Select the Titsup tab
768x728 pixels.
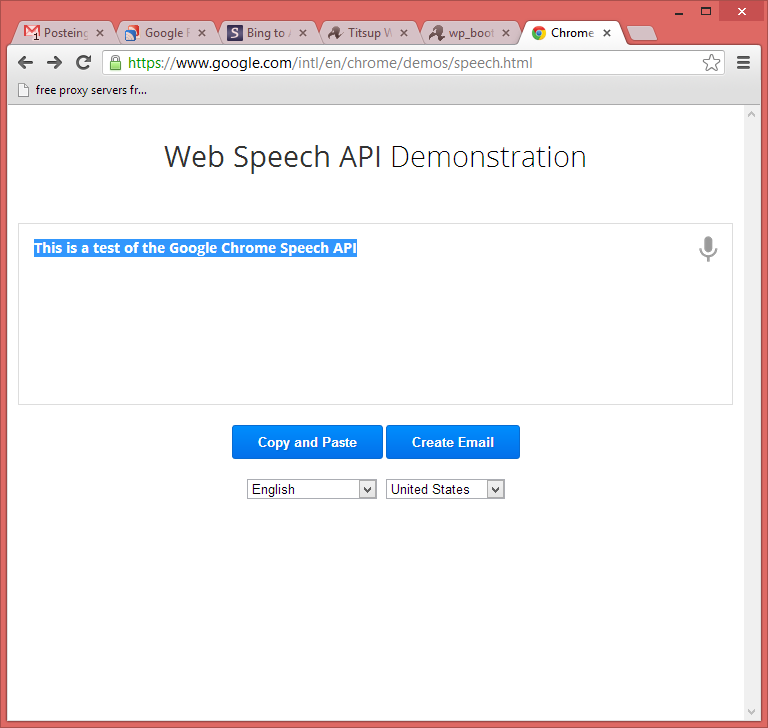click(363, 33)
